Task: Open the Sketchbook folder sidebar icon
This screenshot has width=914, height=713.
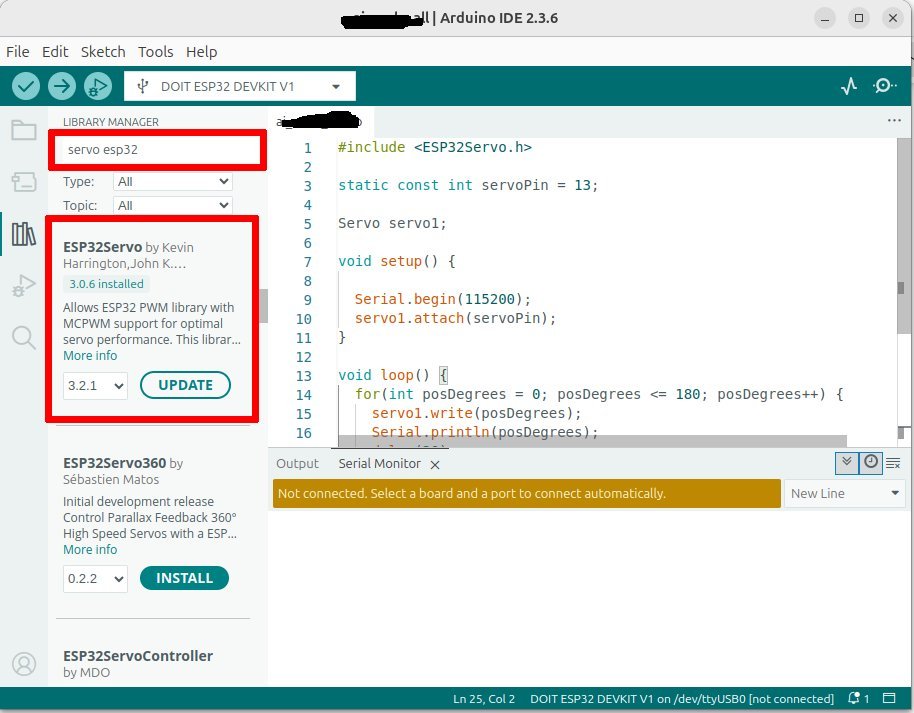Action: (24, 130)
